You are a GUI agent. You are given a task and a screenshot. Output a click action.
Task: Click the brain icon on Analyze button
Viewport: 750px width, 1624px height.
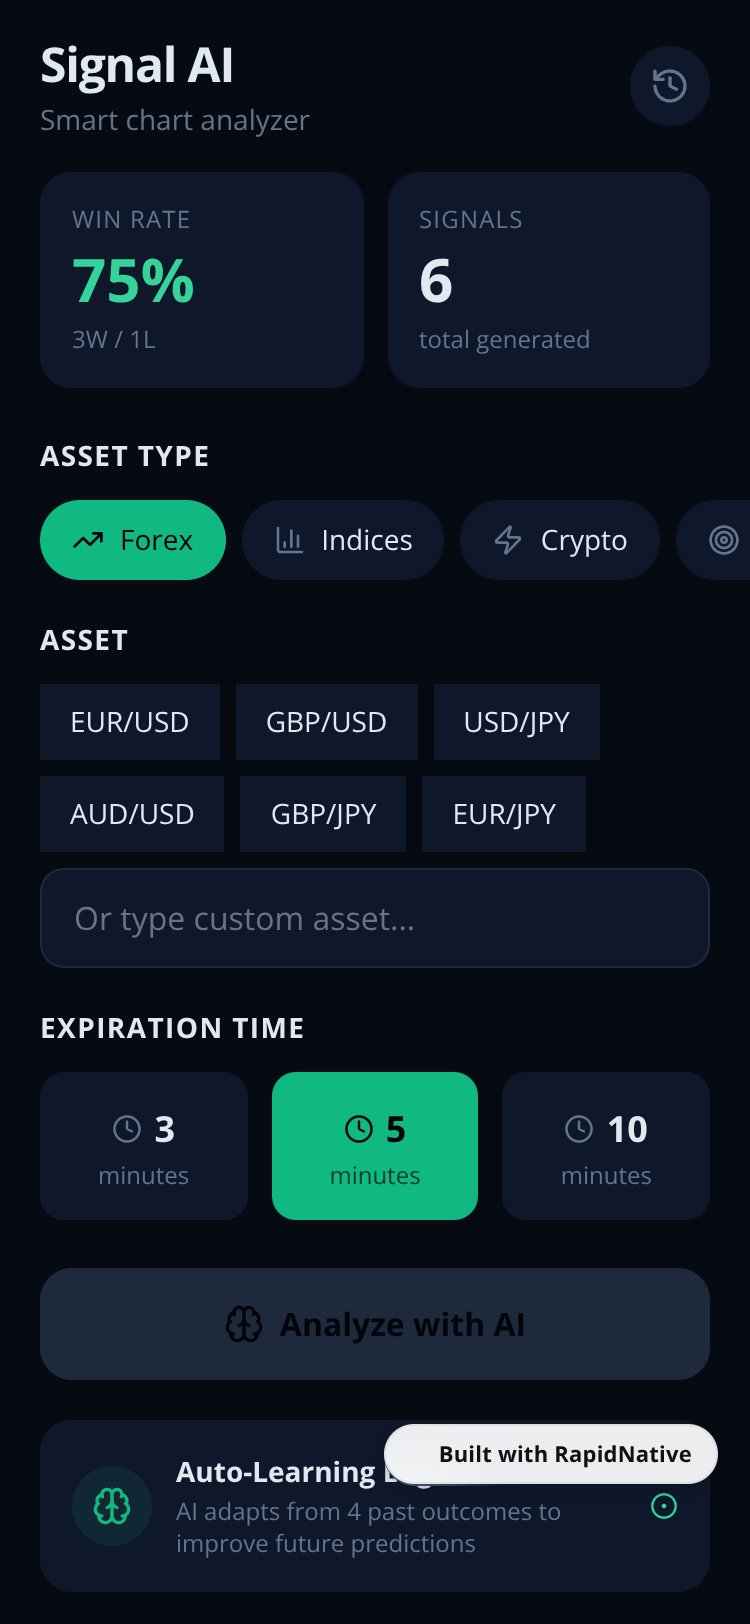pyautogui.click(x=244, y=1324)
